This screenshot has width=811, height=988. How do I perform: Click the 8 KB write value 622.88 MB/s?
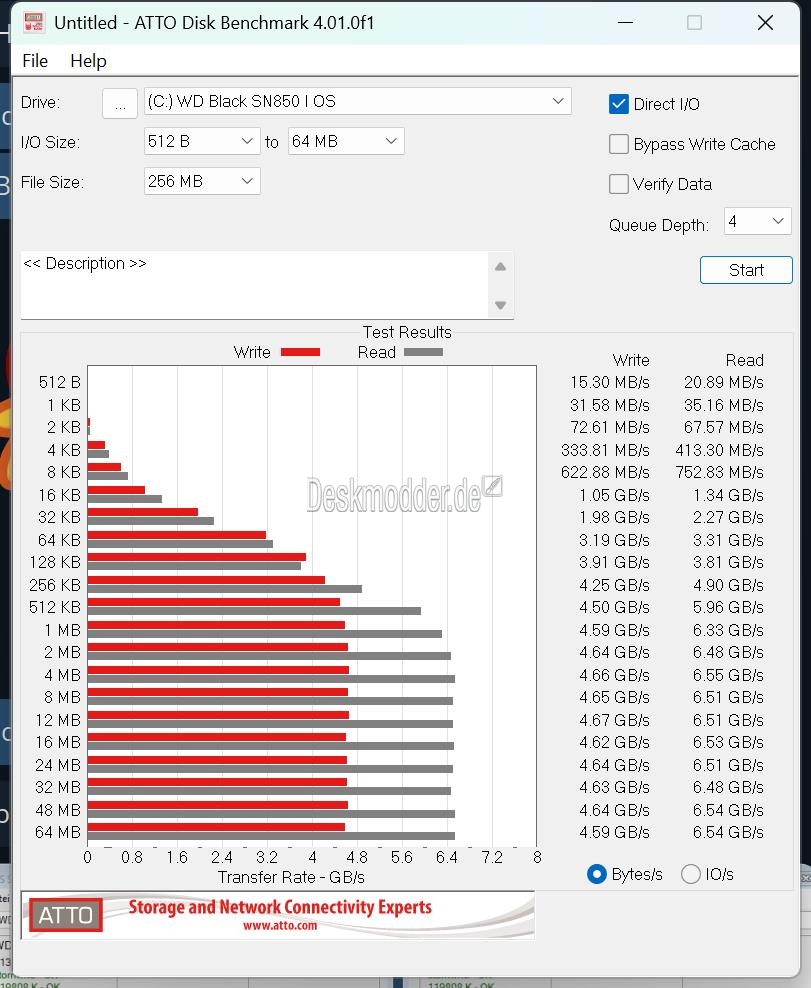[x=605, y=473]
